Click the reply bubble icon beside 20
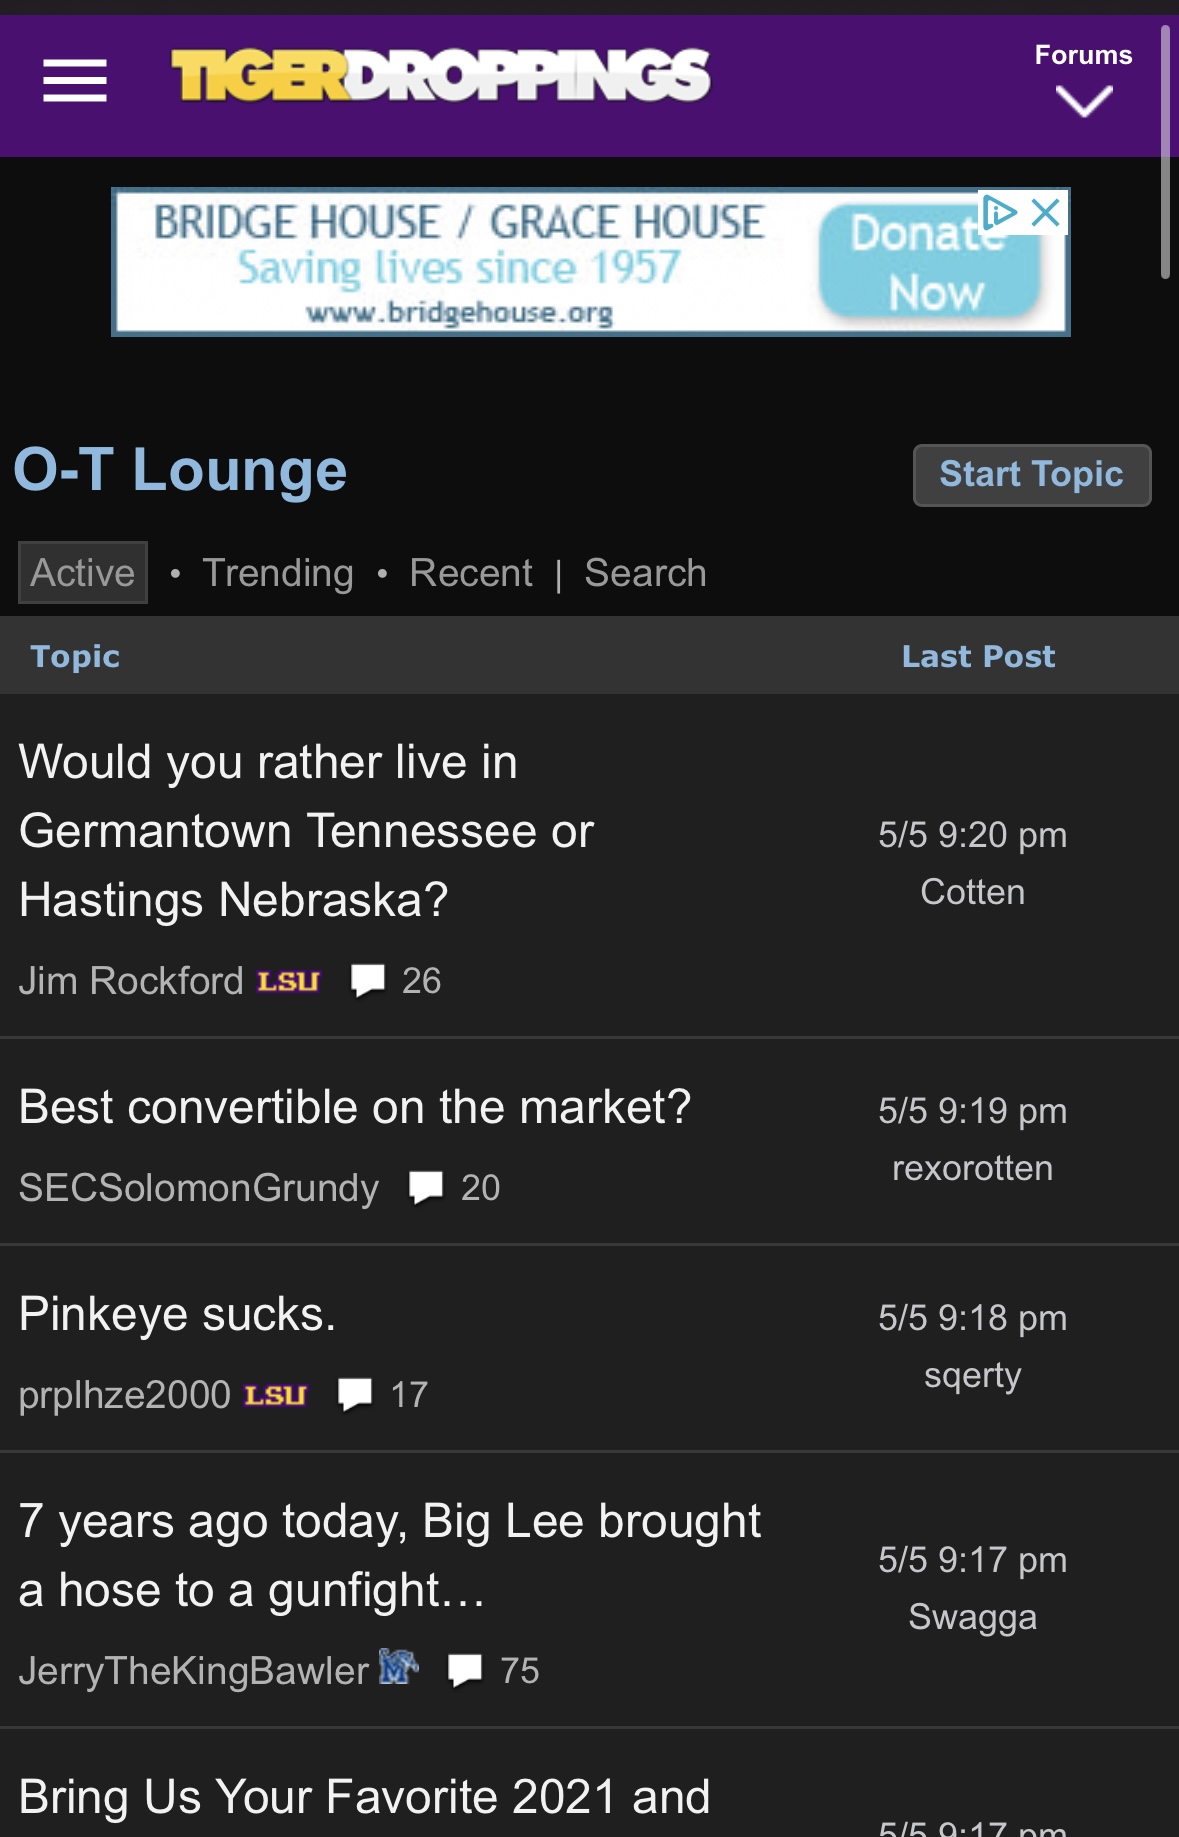The image size is (1179, 1837). tap(426, 1188)
